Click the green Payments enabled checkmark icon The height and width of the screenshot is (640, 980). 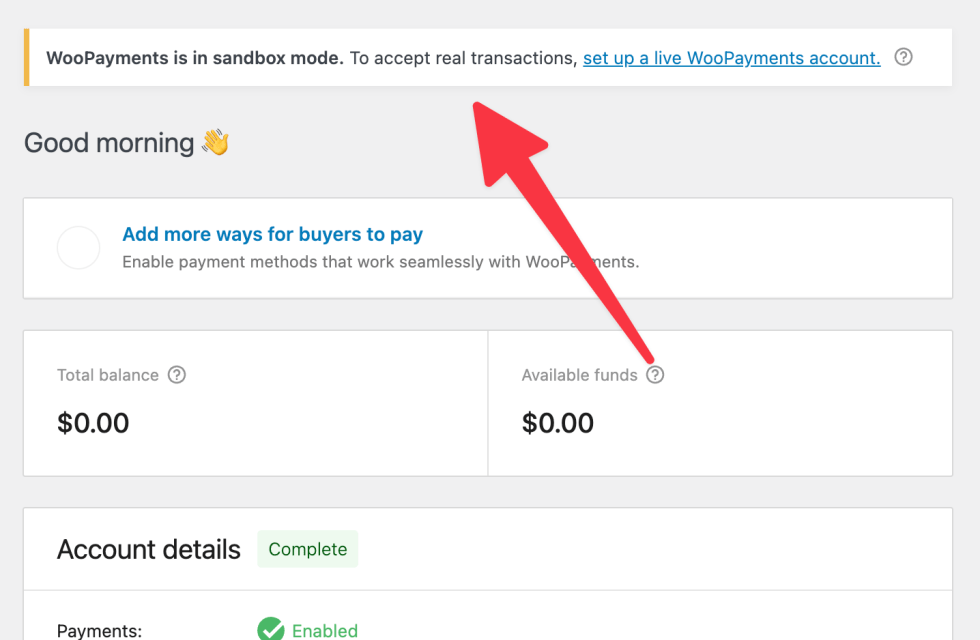pos(271,630)
